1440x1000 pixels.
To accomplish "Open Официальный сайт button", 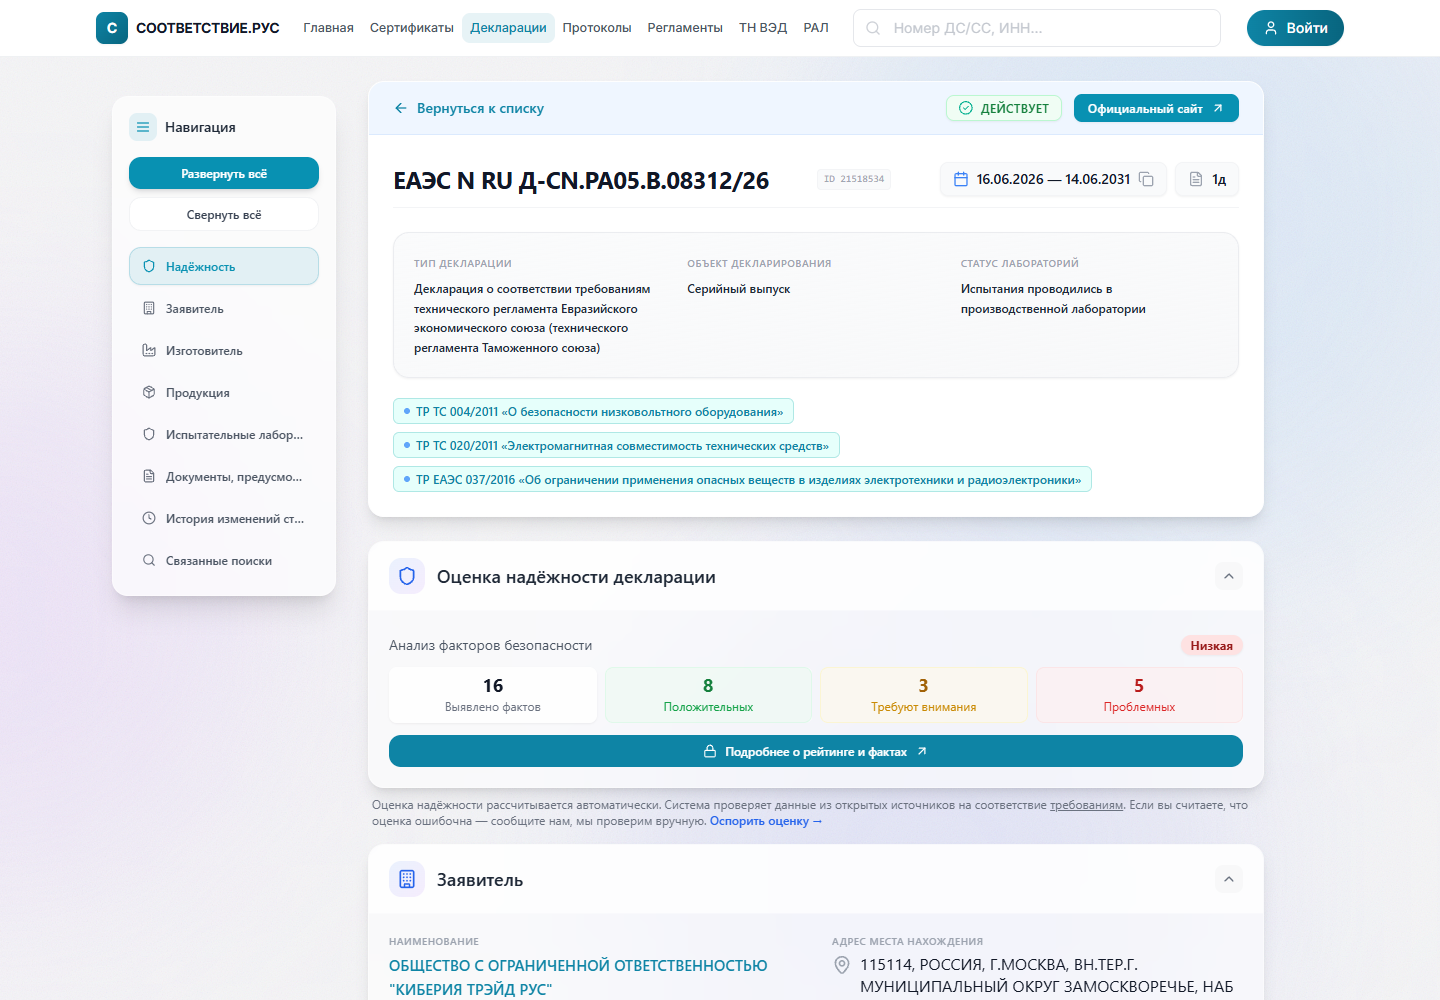I will [x=1156, y=108].
